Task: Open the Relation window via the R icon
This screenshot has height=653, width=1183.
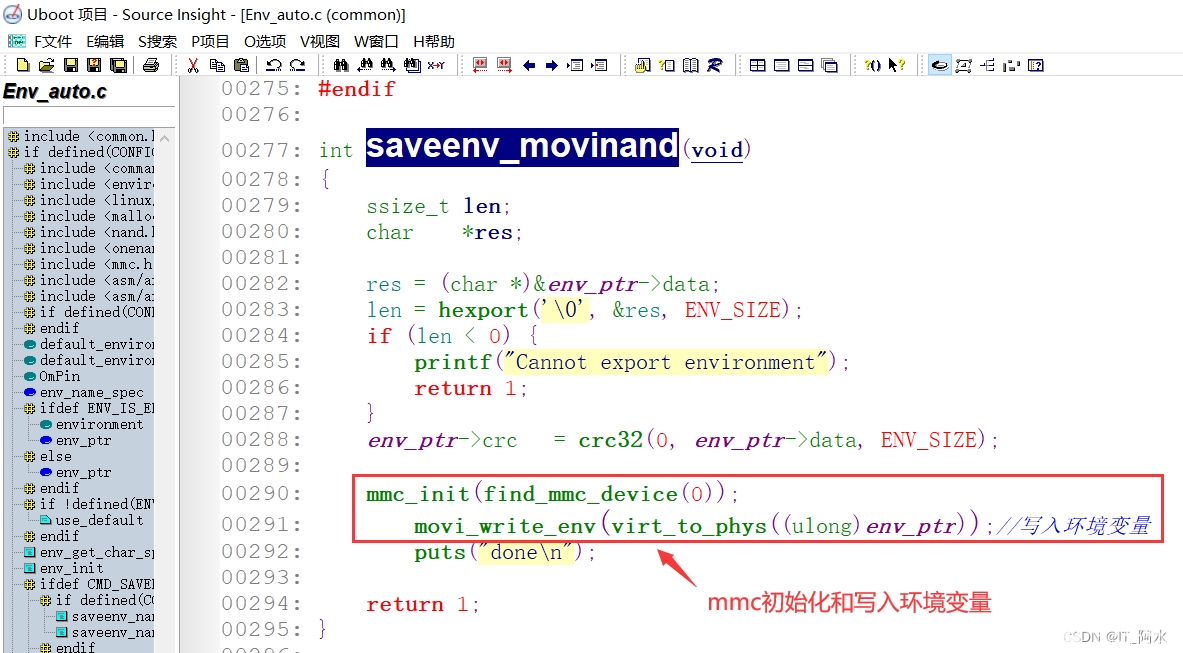Action: click(713, 65)
